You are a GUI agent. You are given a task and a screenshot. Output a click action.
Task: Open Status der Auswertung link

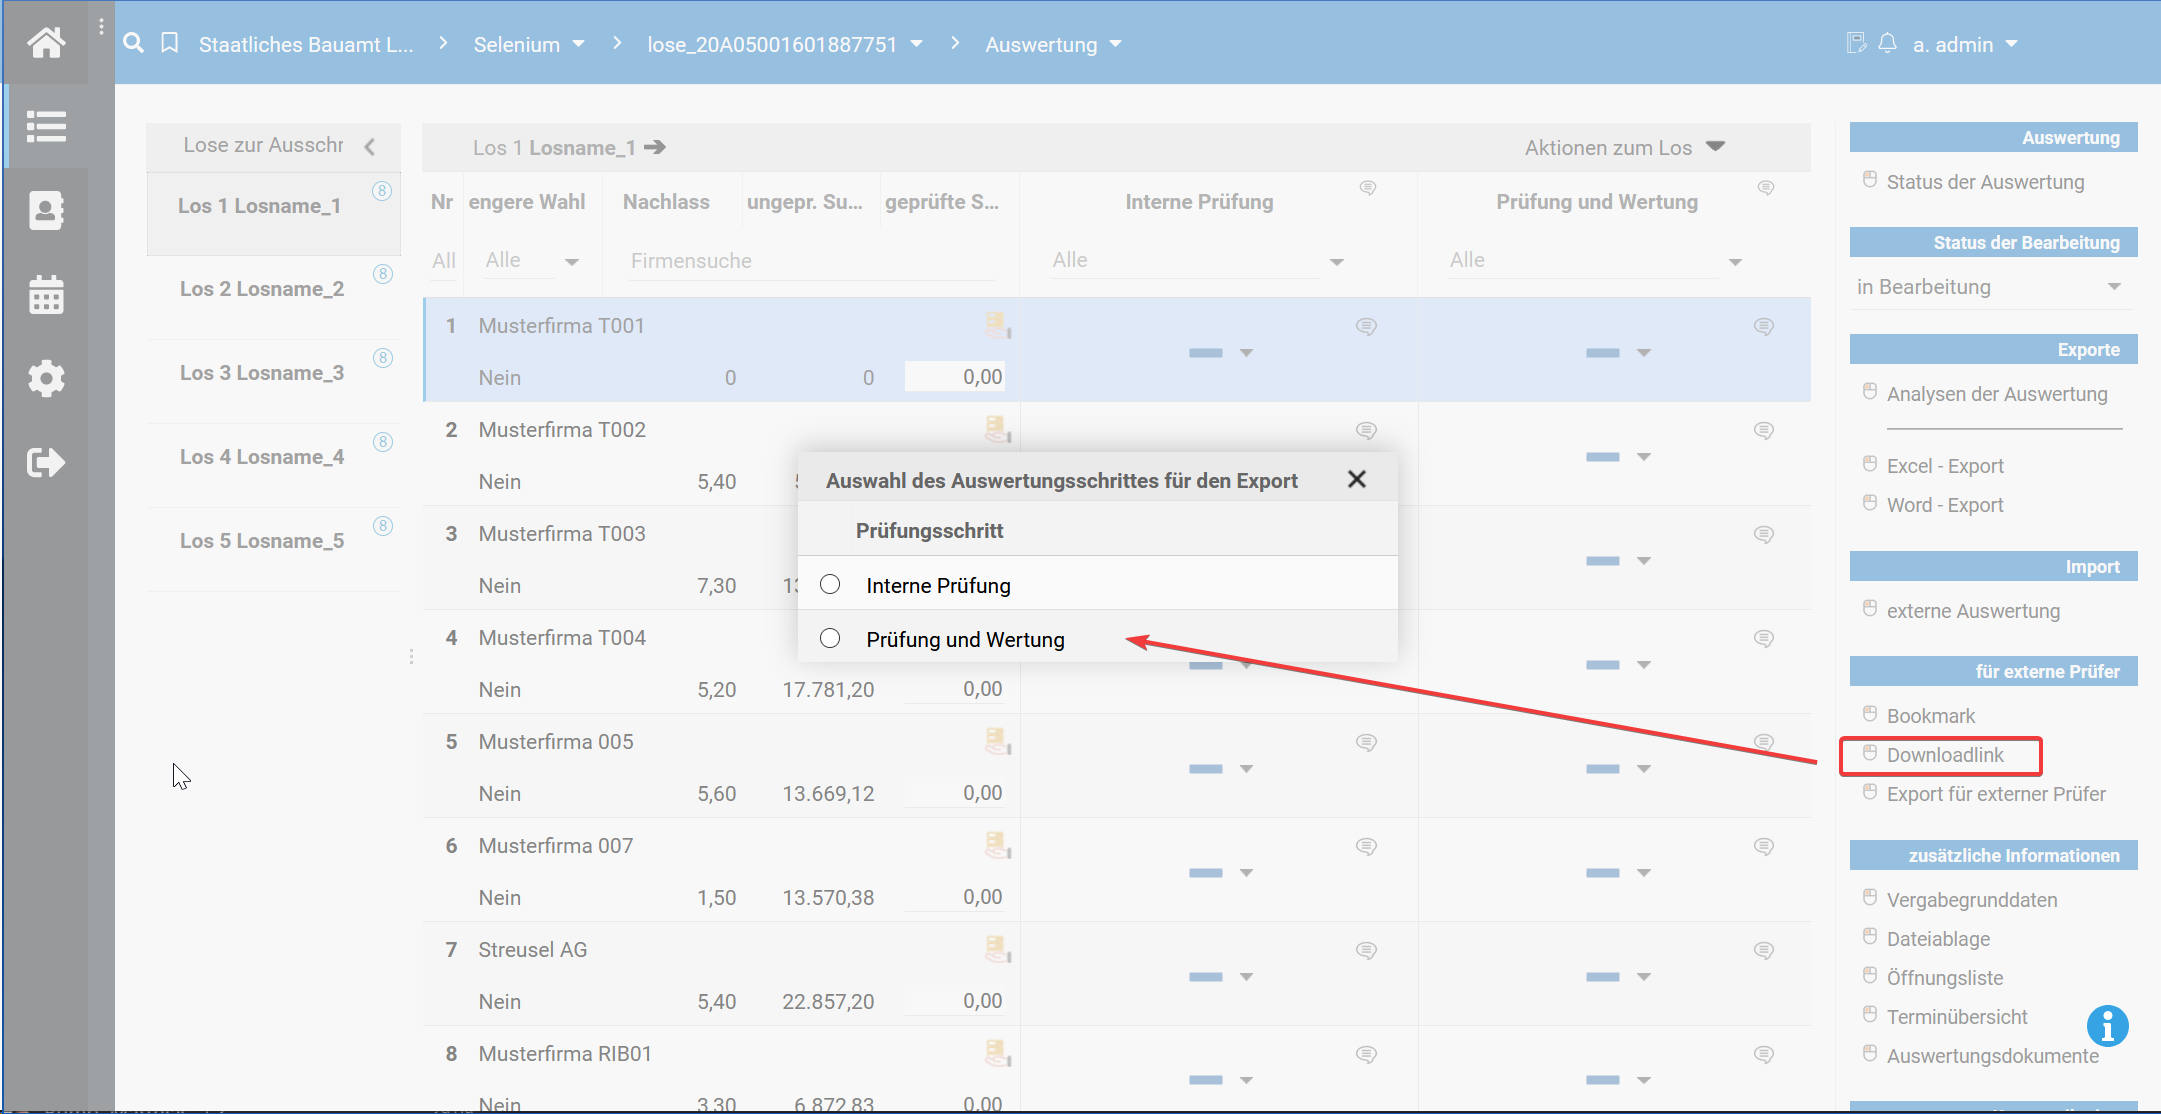(1985, 181)
